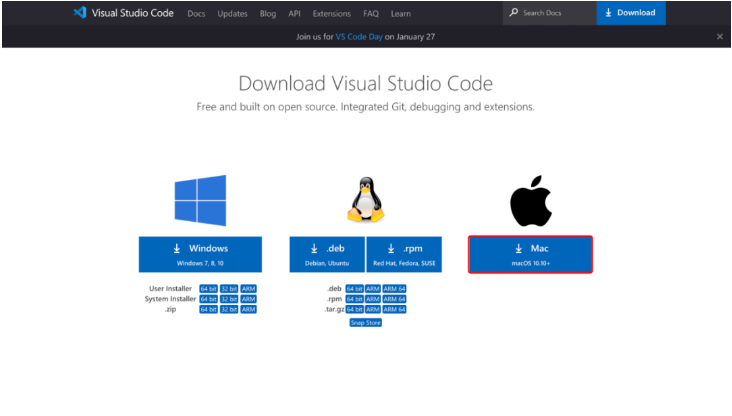Download the .rpm package for Red Hat
This screenshot has height=416, width=732.
pyautogui.click(x=404, y=254)
